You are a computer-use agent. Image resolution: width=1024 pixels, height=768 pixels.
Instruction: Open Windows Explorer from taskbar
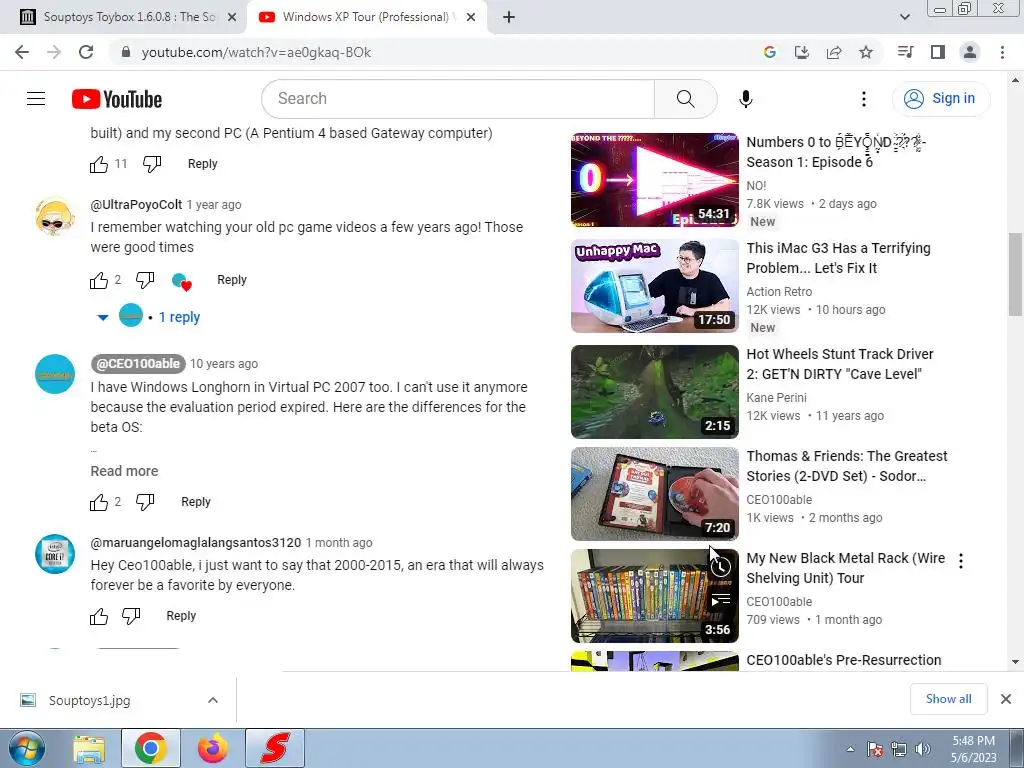pyautogui.click(x=89, y=748)
